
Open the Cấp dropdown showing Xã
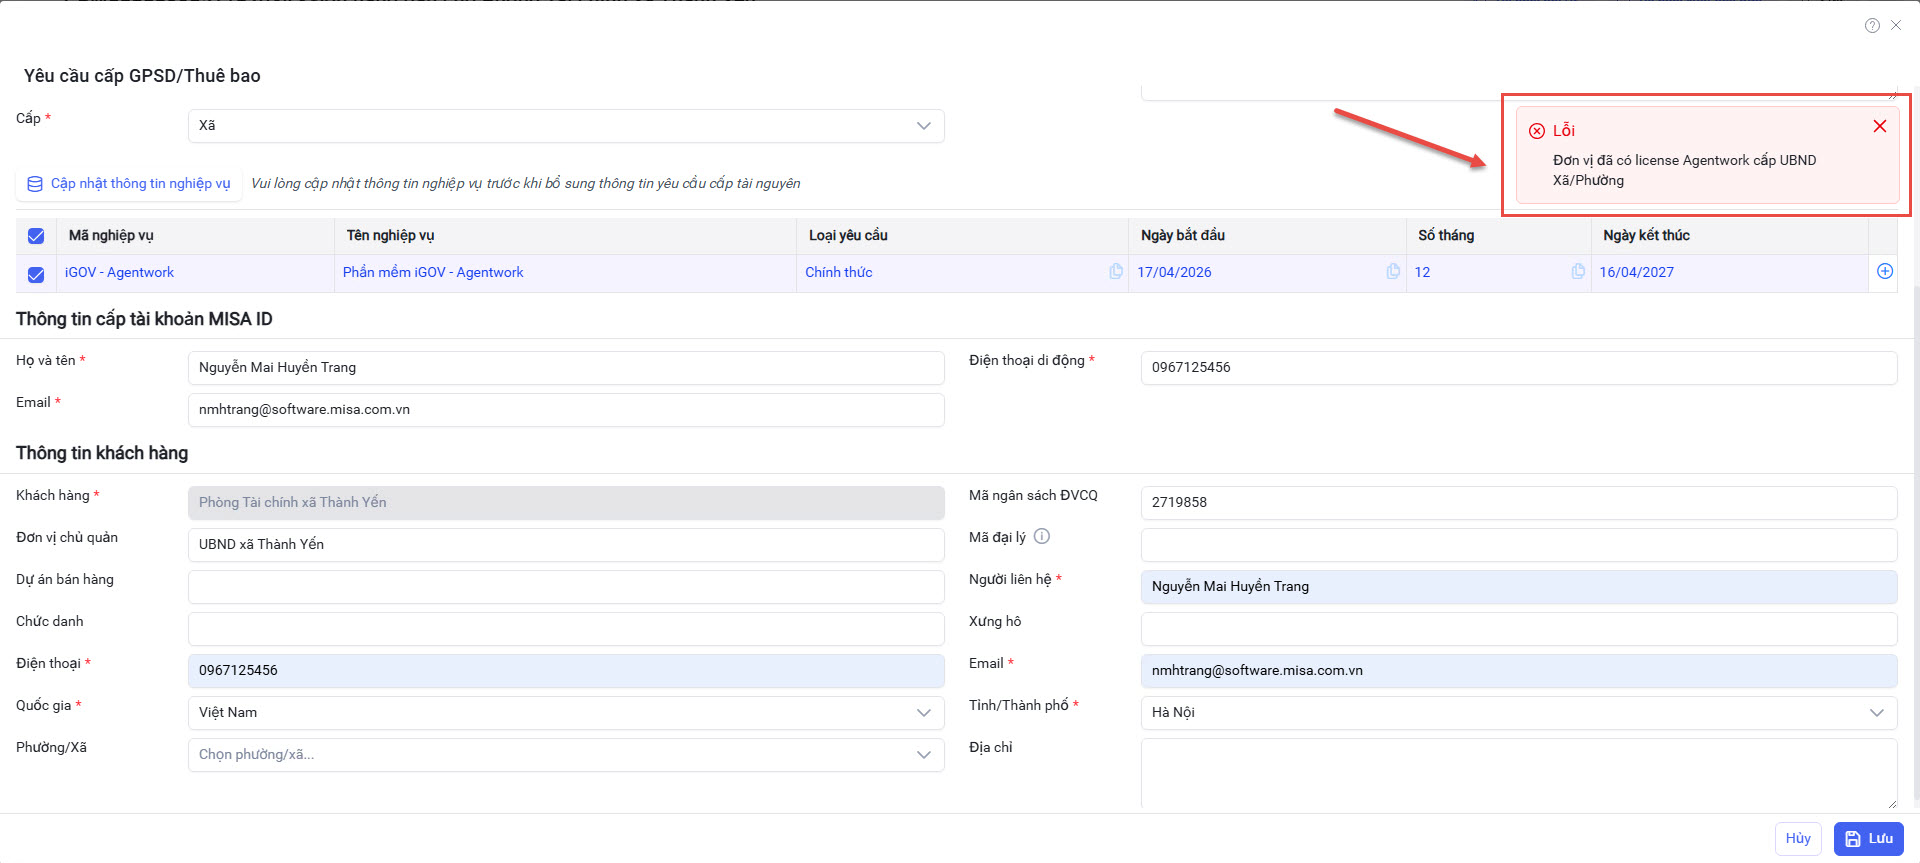(x=565, y=126)
